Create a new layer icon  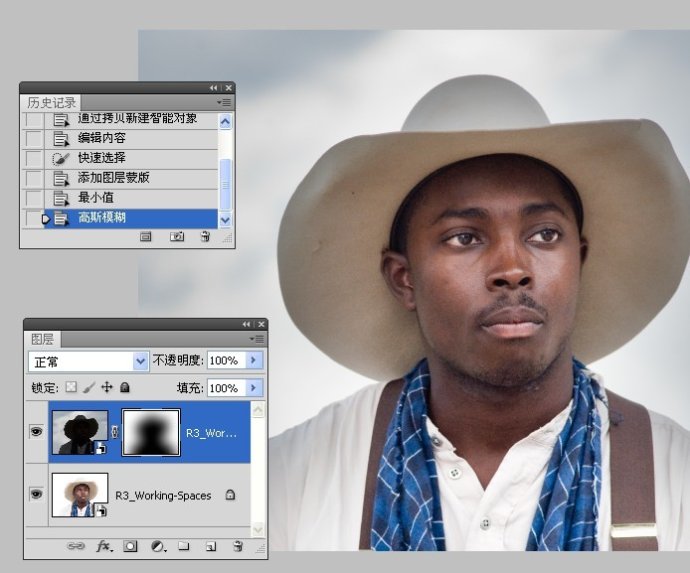[x=211, y=547]
